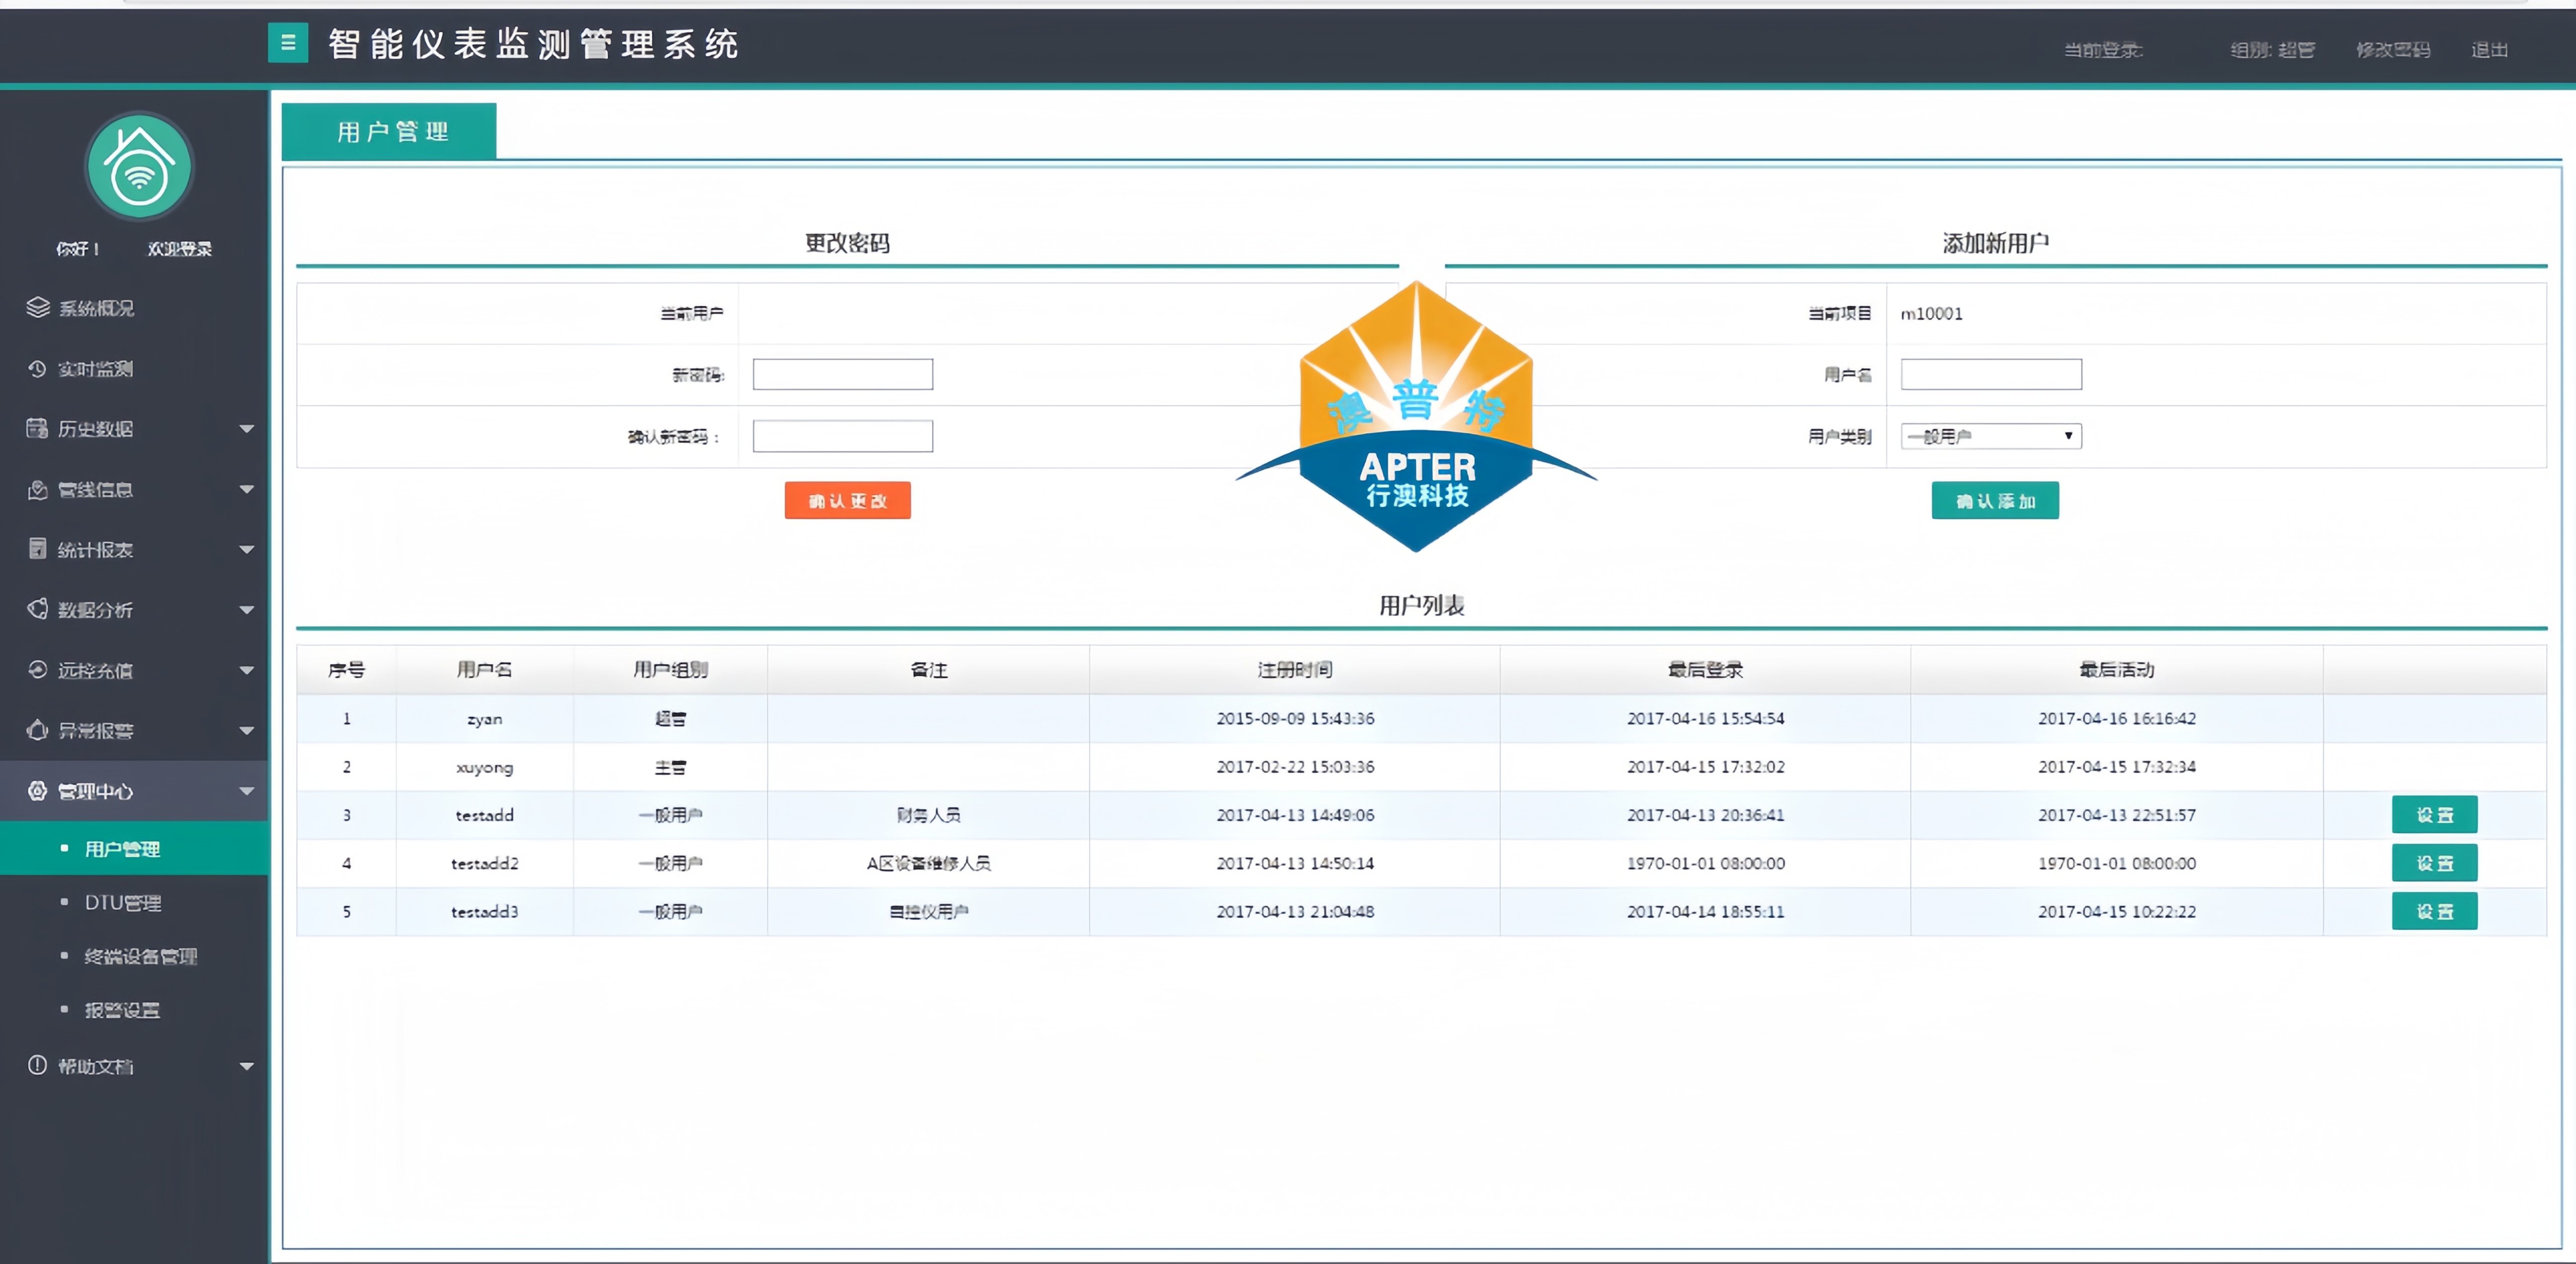Click the 管线信息 icon in sidebar

click(x=37, y=489)
